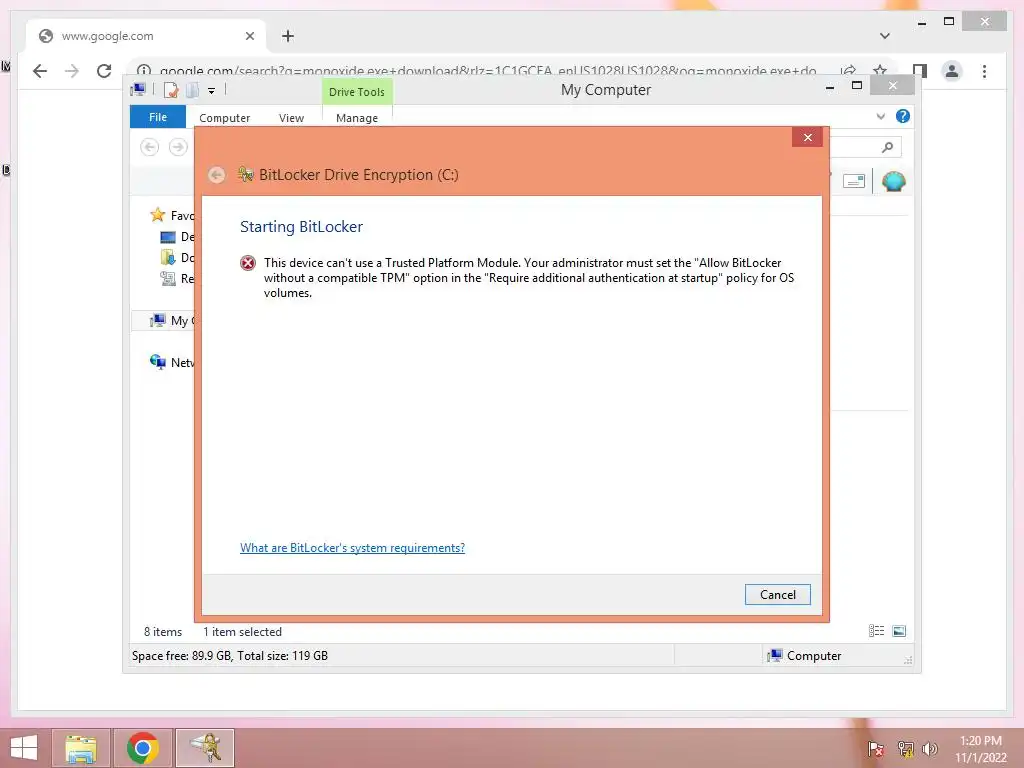
Task: Open Chrome profile avatar
Action: [x=952, y=71]
